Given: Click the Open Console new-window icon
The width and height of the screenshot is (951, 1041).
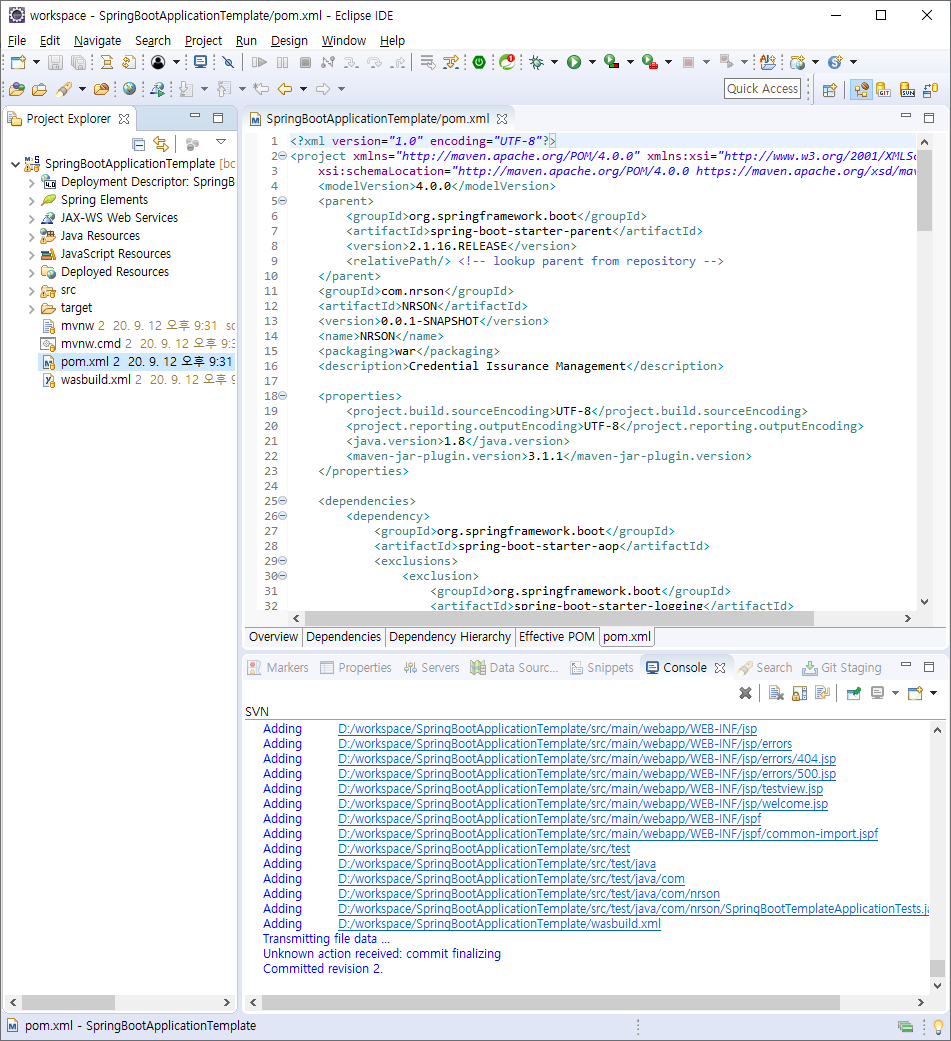Looking at the screenshot, I should (915, 693).
